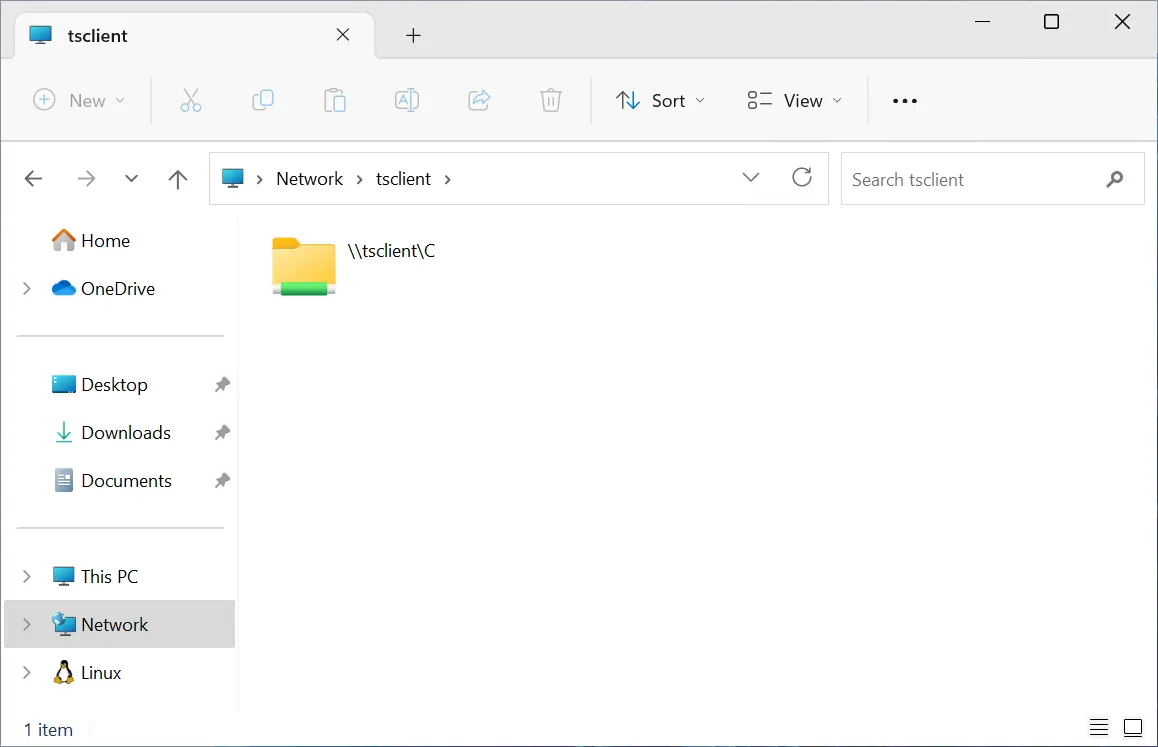Select Downloads in the sidebar
The image size is (1158, 747).
(x=126, y=433)
